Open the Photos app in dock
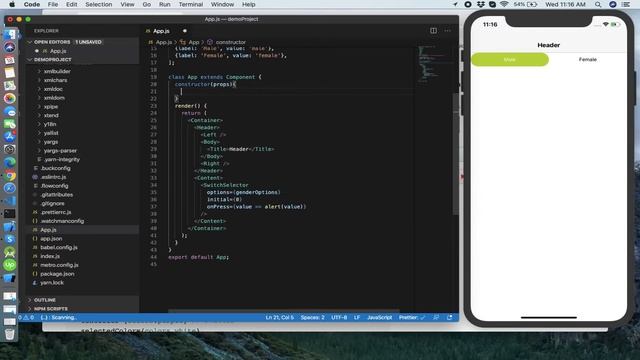This screenshot has width=640, height=360. pyautogui.click(x=9, y=98)
